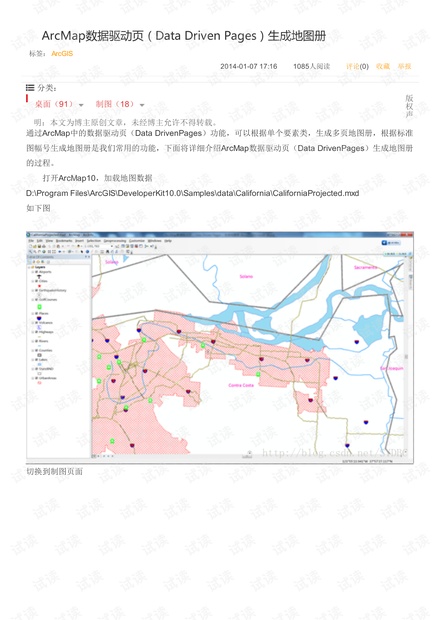Toggle the Places layer checkbox
This screenshot has height=620, width=440.
36,314
